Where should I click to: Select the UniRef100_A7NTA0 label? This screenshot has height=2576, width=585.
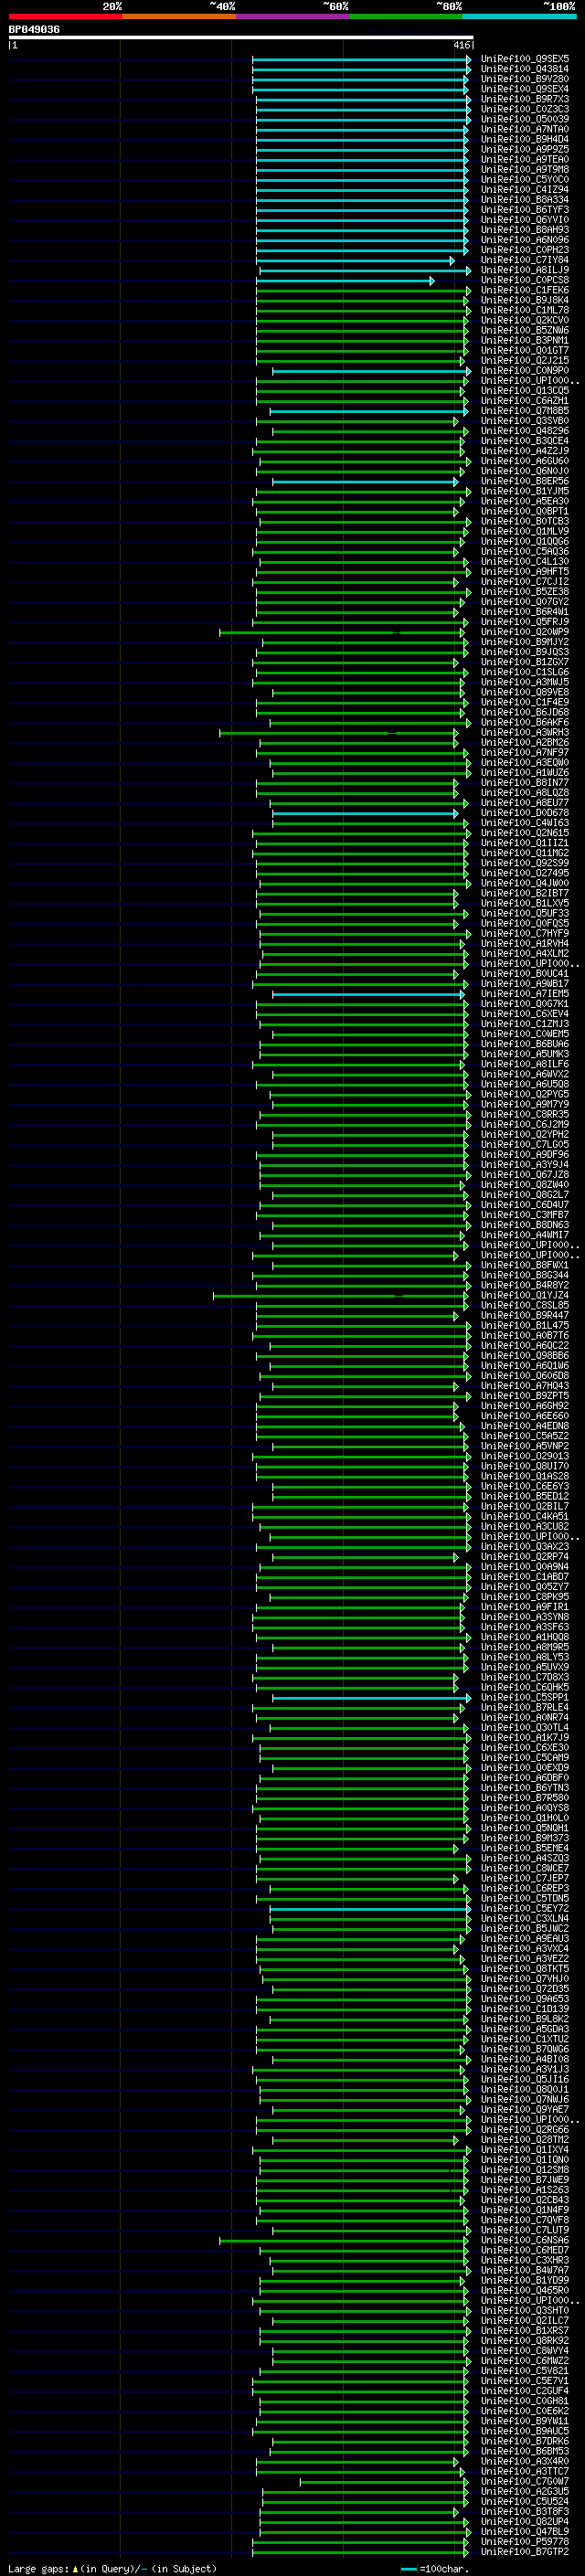[x=525, y=129]
